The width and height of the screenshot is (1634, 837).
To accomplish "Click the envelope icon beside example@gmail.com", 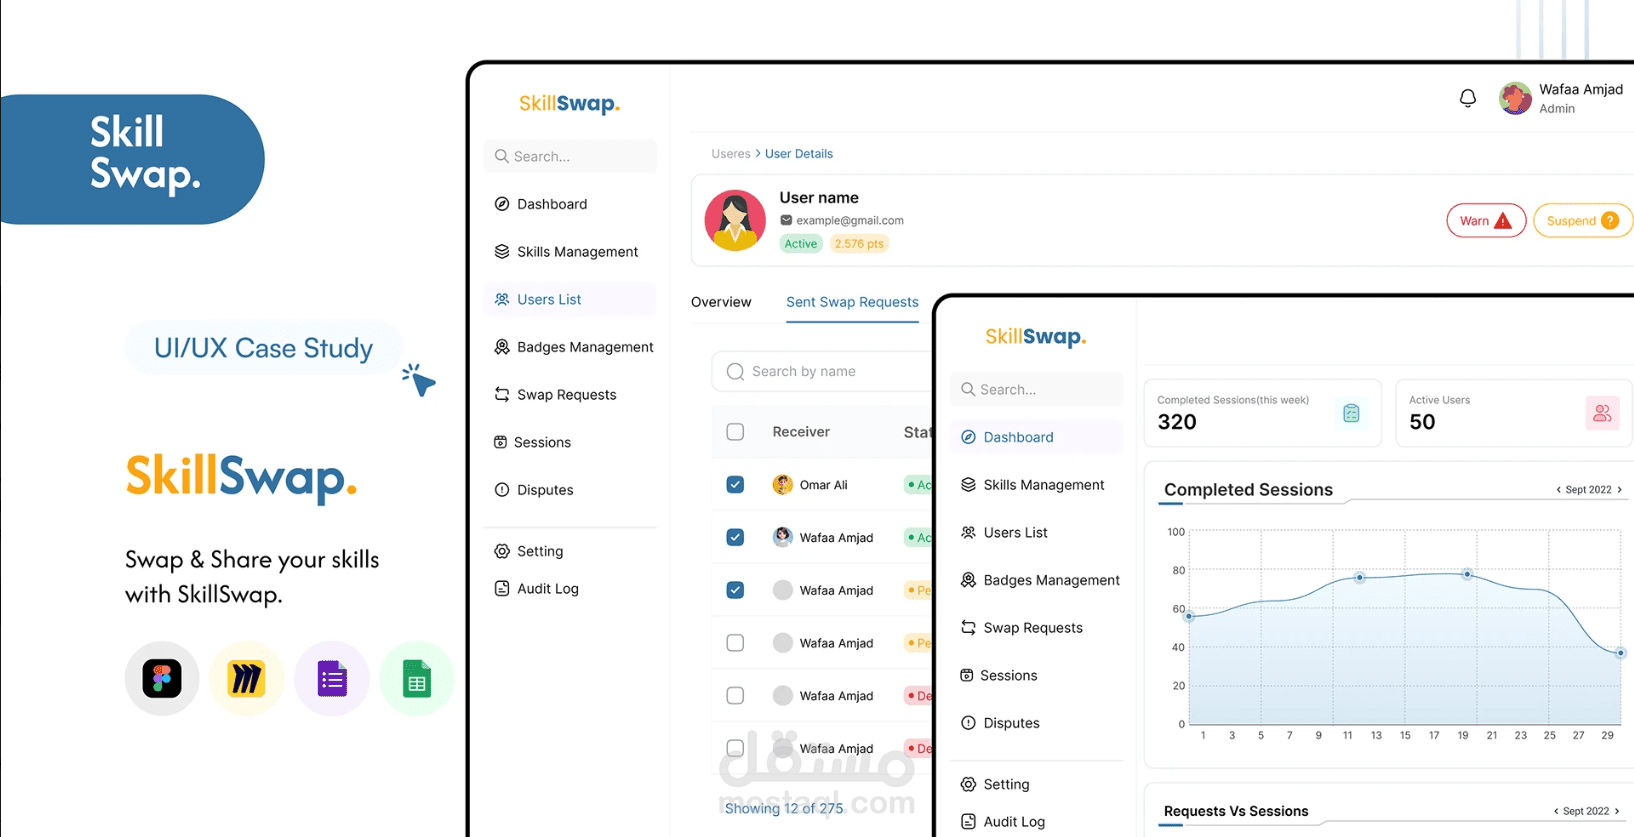I will coord(786,220).
